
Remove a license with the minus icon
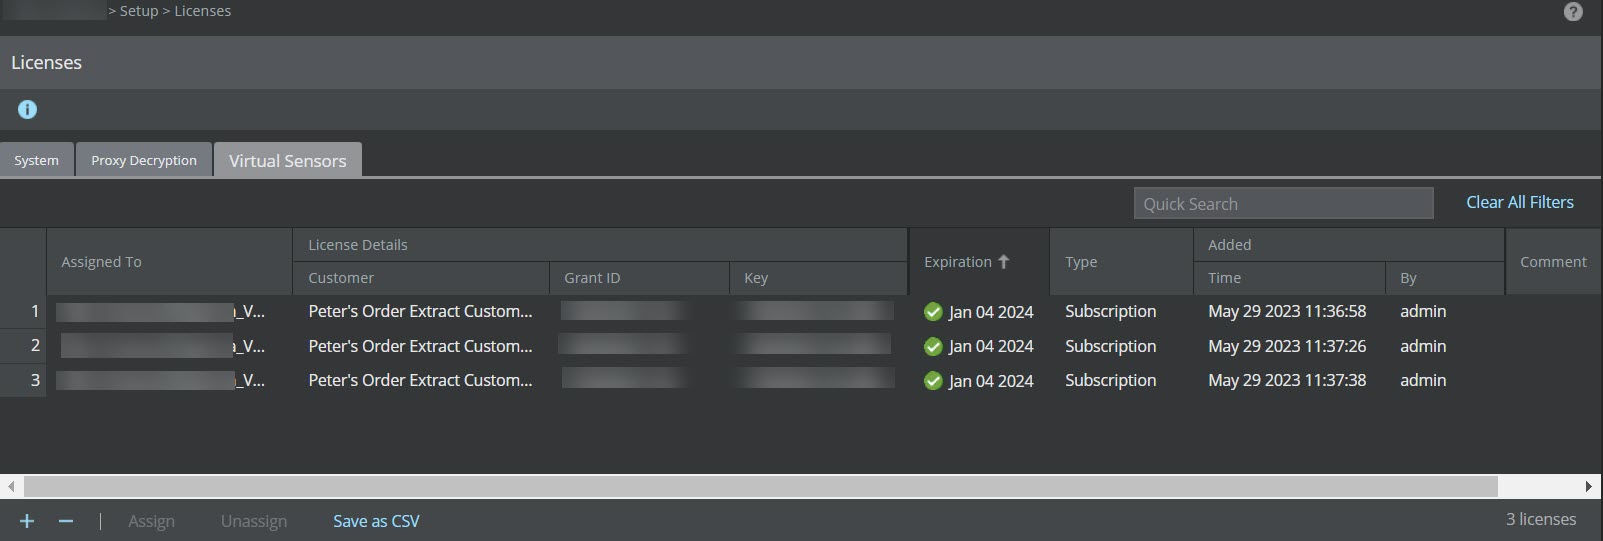click(x=66, y=521)
